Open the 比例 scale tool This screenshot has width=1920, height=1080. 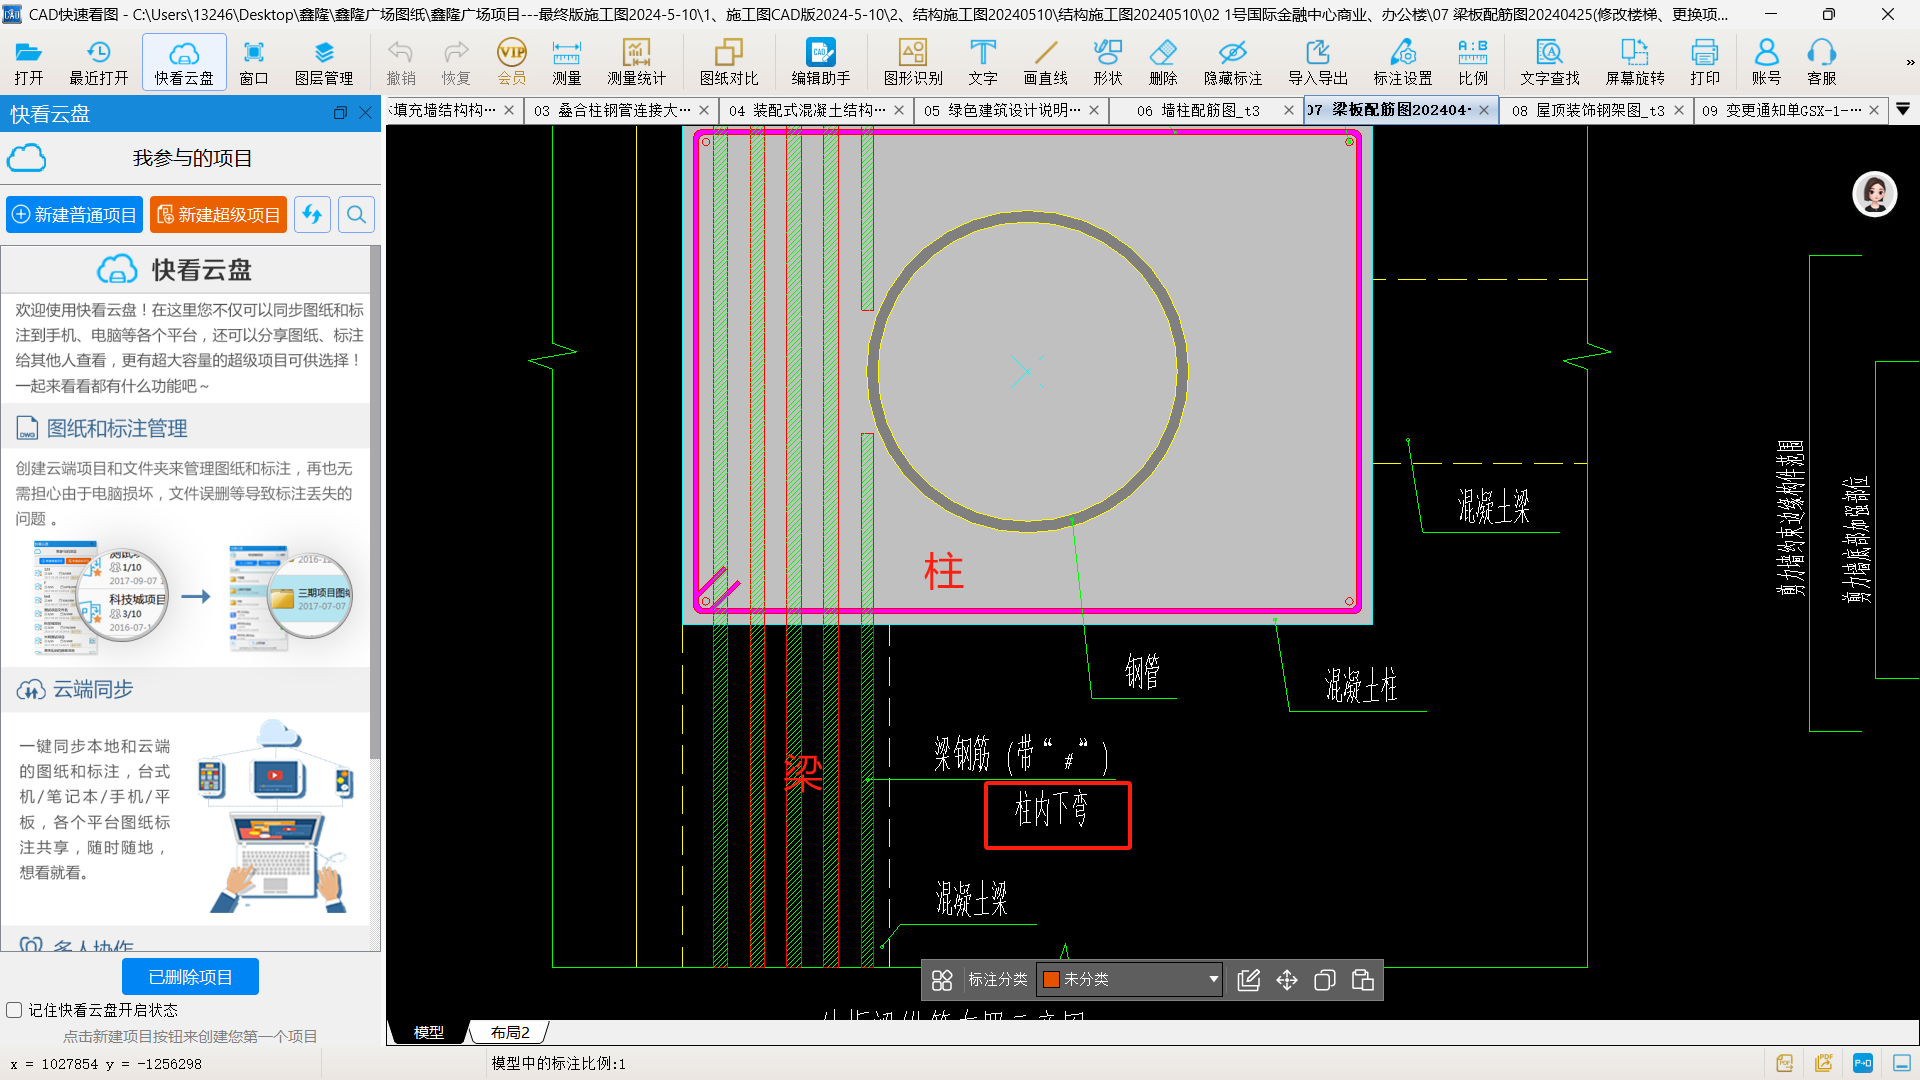click(1473, 62)
